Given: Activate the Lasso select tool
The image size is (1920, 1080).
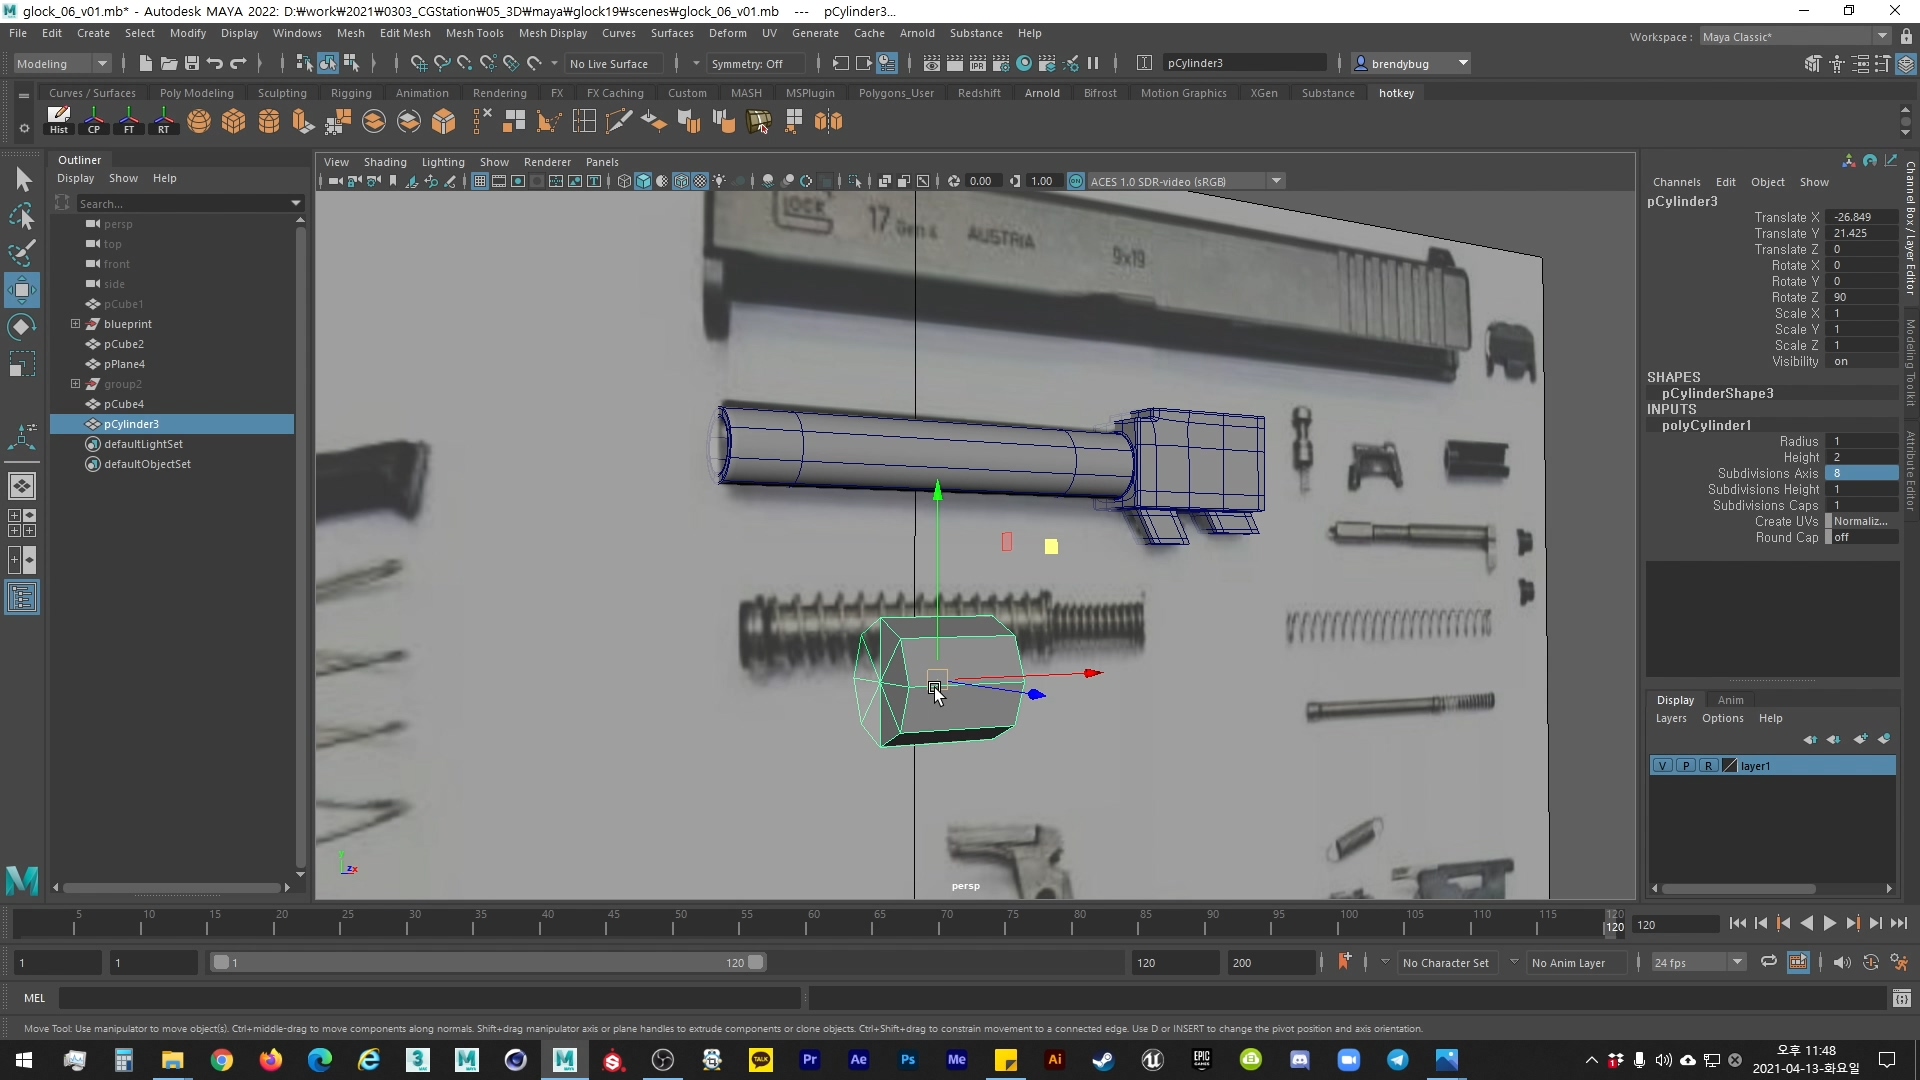Looking at the screenshot, I should [x=22, y=217].
